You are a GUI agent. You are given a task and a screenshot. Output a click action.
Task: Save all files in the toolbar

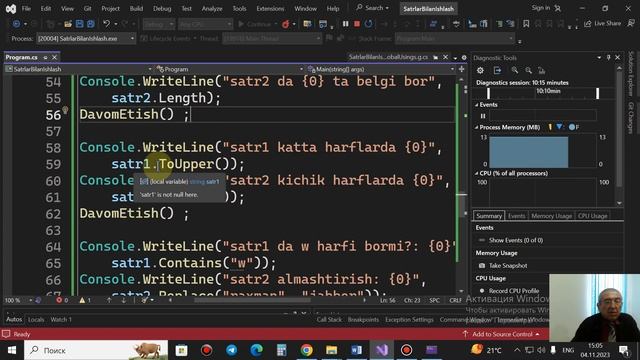[91, 24]
